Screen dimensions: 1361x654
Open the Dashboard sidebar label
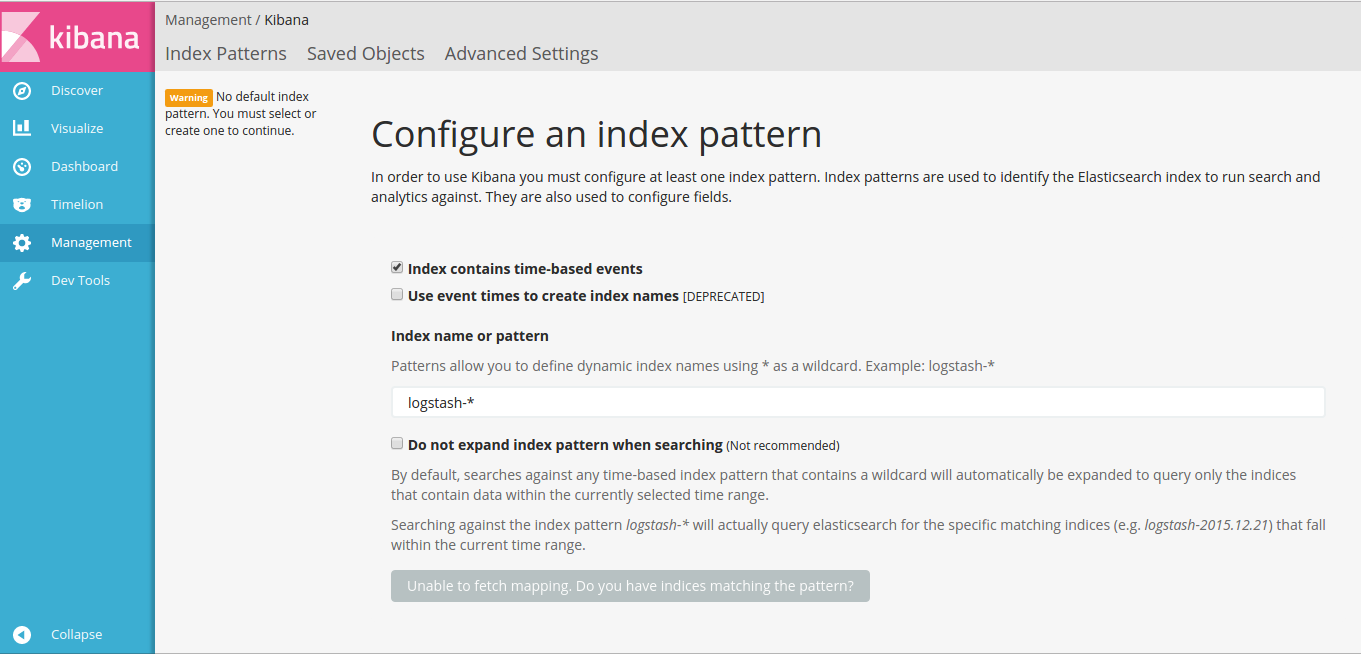point(84,167)
